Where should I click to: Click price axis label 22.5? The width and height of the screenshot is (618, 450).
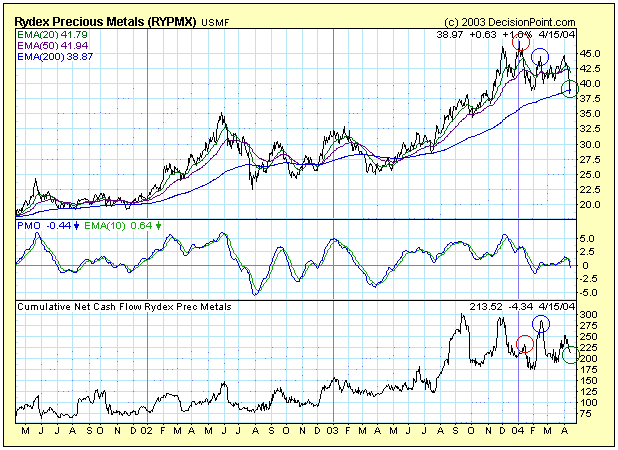[590, 190]
